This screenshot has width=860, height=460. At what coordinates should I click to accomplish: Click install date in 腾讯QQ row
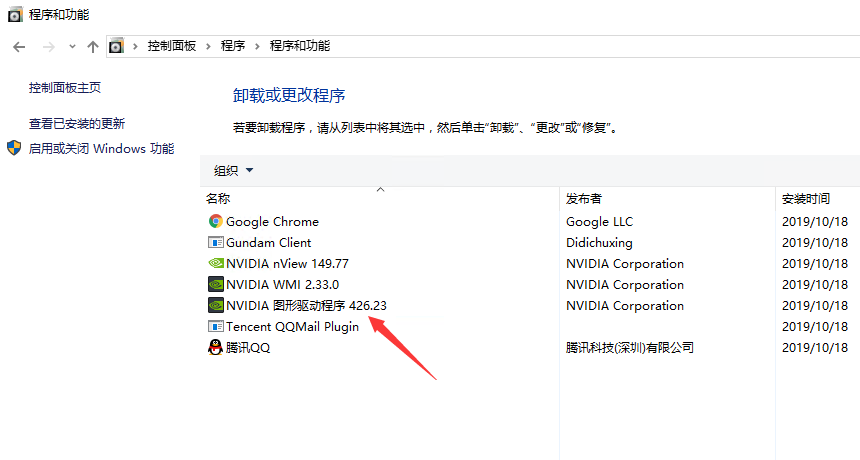click(x=815, y=348)
